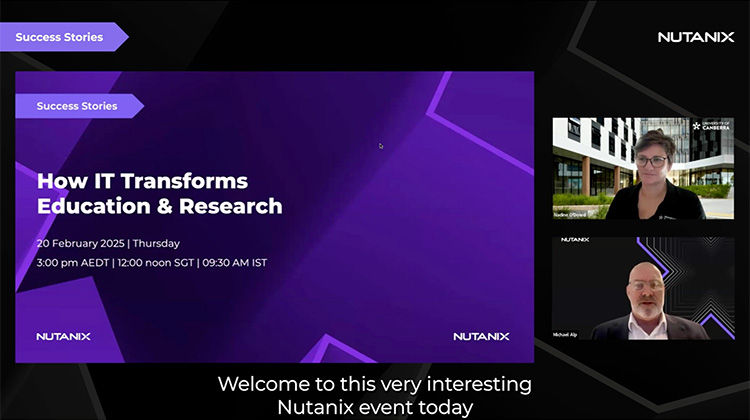Image resolution: width=750 pixels, height=420 pixels.
Task: Select the Success Stories tag inside the slide
Action: [x=77, y=106]
